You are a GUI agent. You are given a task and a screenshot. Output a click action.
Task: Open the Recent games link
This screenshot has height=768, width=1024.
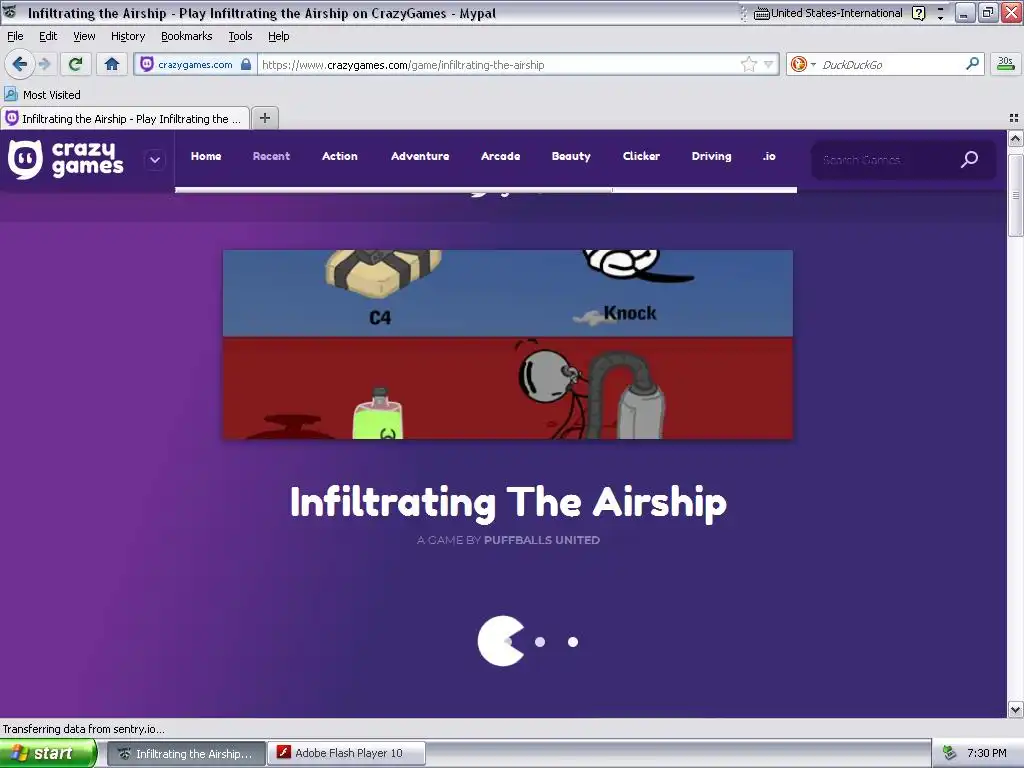pyautogui.click(x=271, y=156)
